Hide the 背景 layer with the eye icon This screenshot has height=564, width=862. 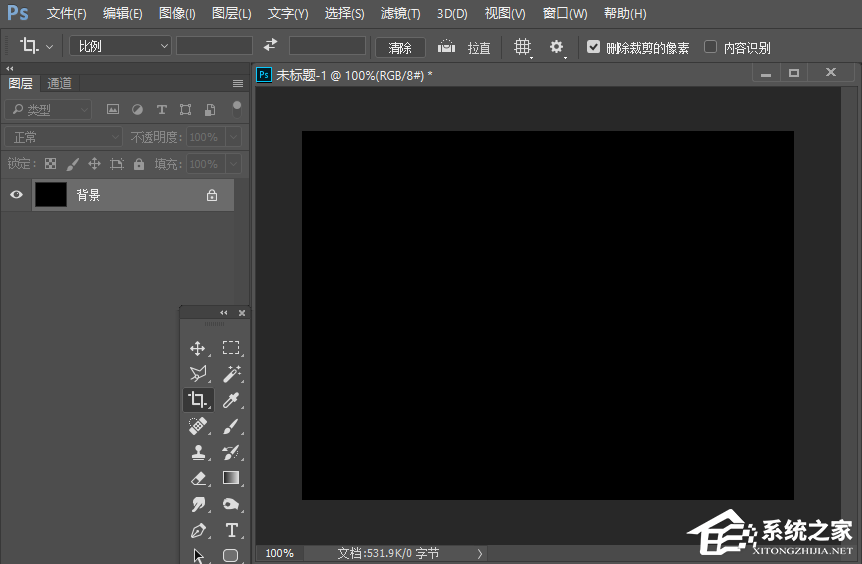16,195
